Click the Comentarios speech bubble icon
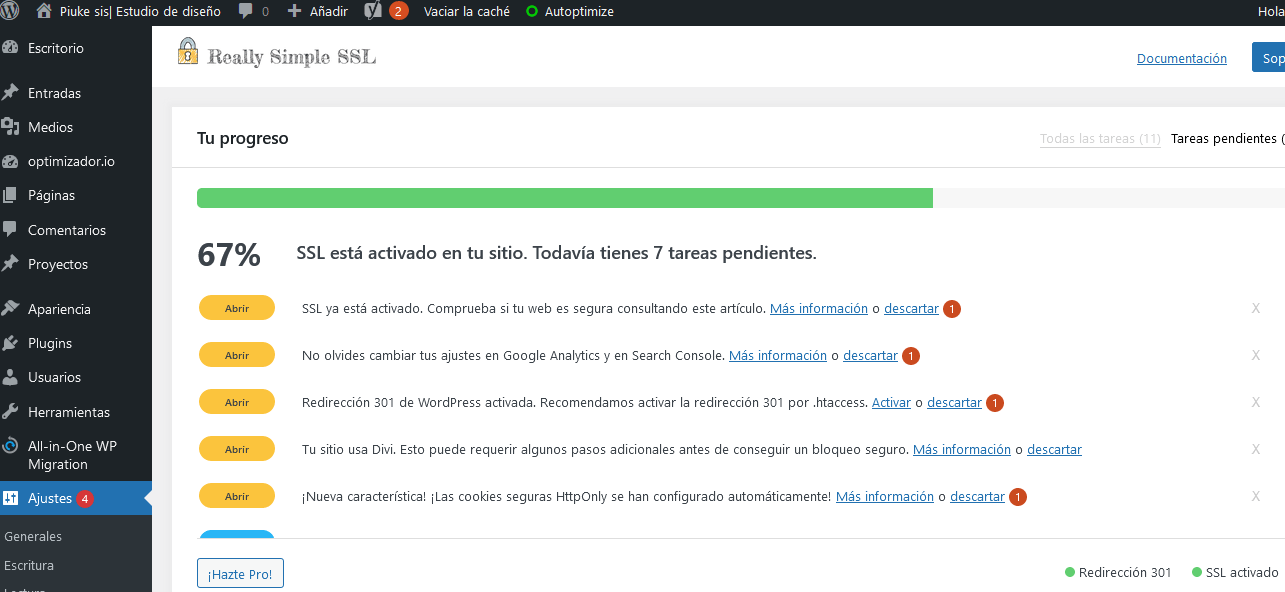Screen dimensions: 1285x592 point(10,229)
